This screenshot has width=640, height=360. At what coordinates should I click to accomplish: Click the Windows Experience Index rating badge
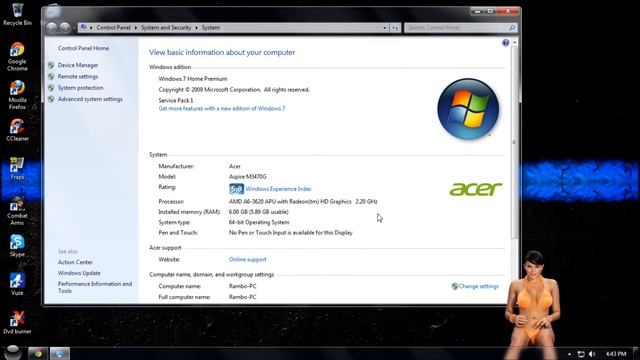(236, 189)
